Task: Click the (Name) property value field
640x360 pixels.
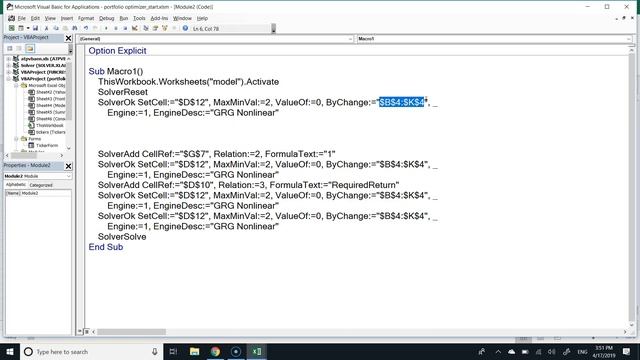Action: coord(46,193)
